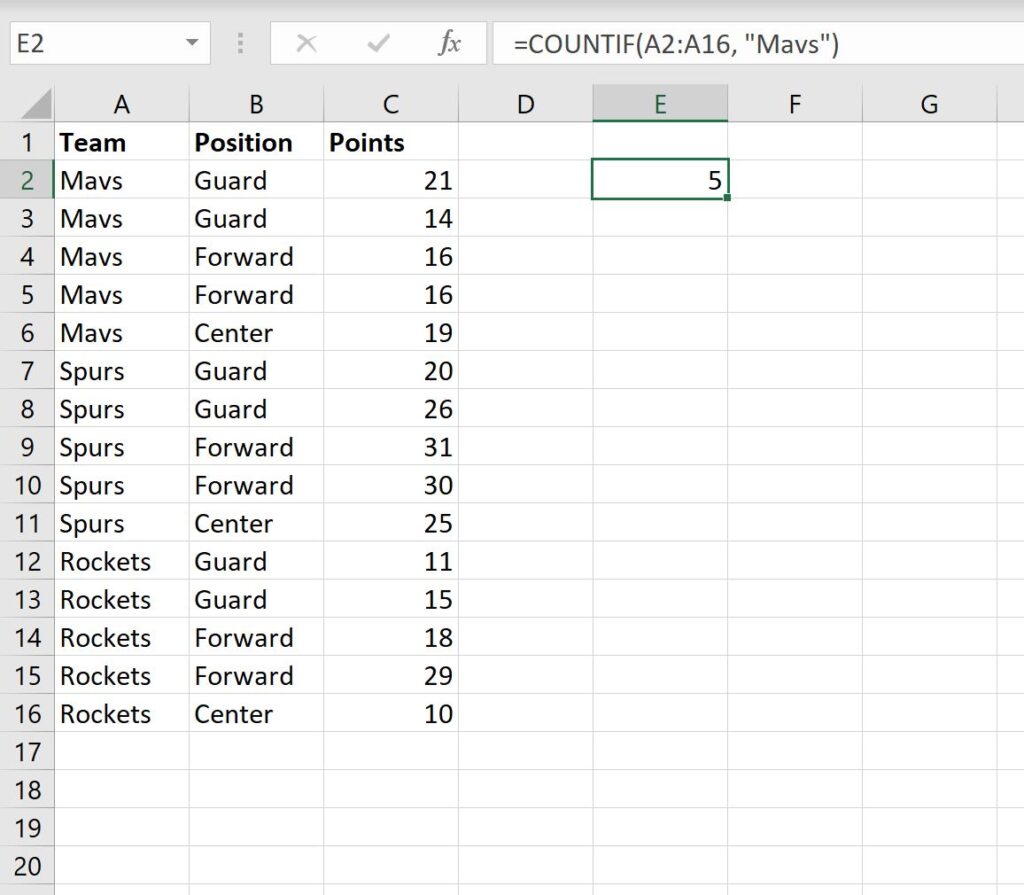Image resolution: width=1024 pixels, height=895 pixels.
Task: Select column E header
Action: [x=659, y=103]
